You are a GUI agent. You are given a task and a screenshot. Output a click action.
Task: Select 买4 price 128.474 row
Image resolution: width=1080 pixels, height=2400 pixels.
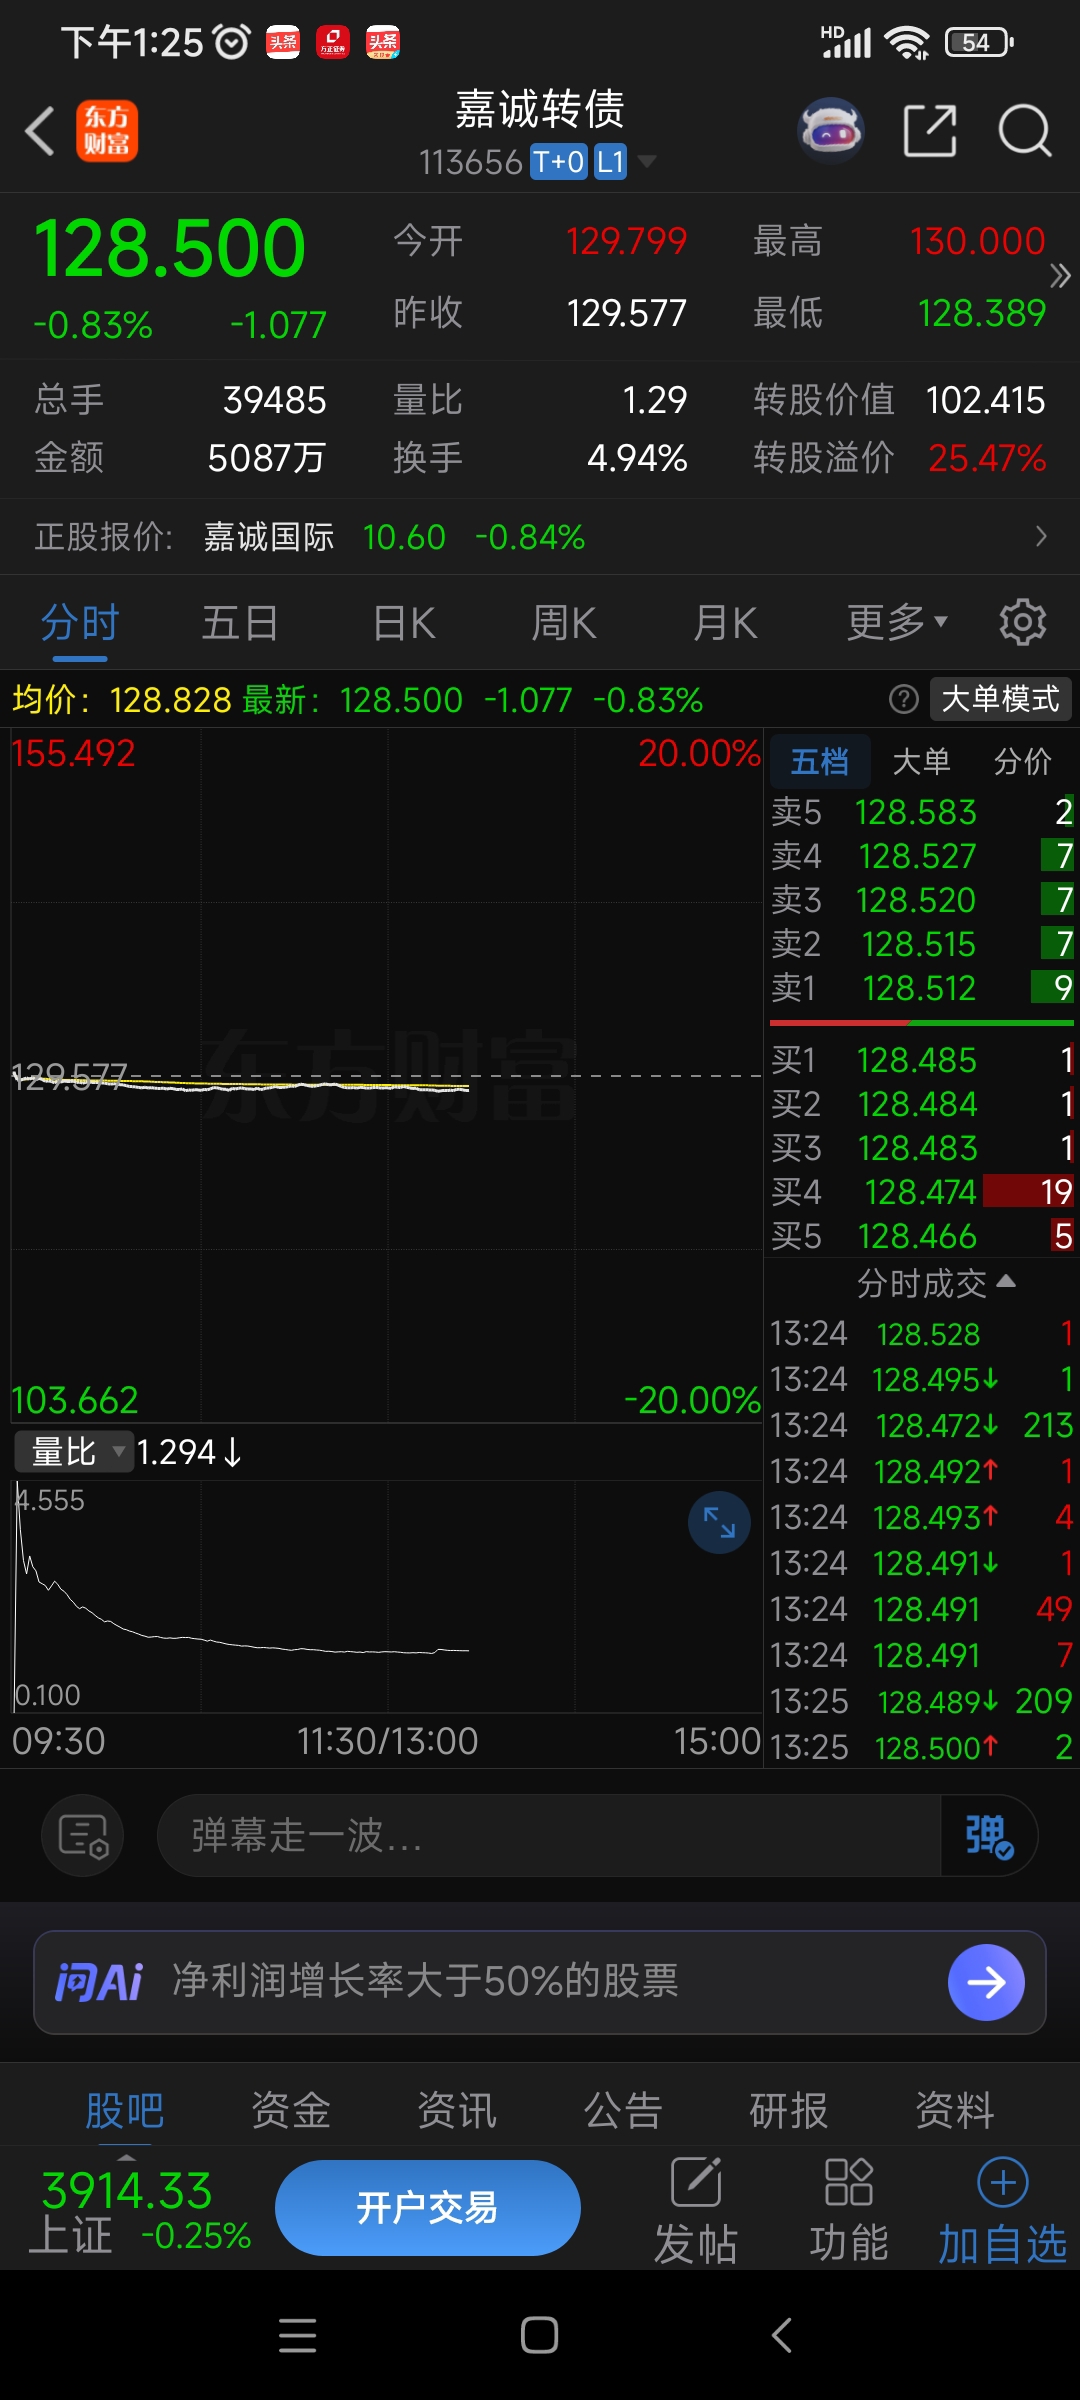pyautogui.click(x=921, y=1192)
